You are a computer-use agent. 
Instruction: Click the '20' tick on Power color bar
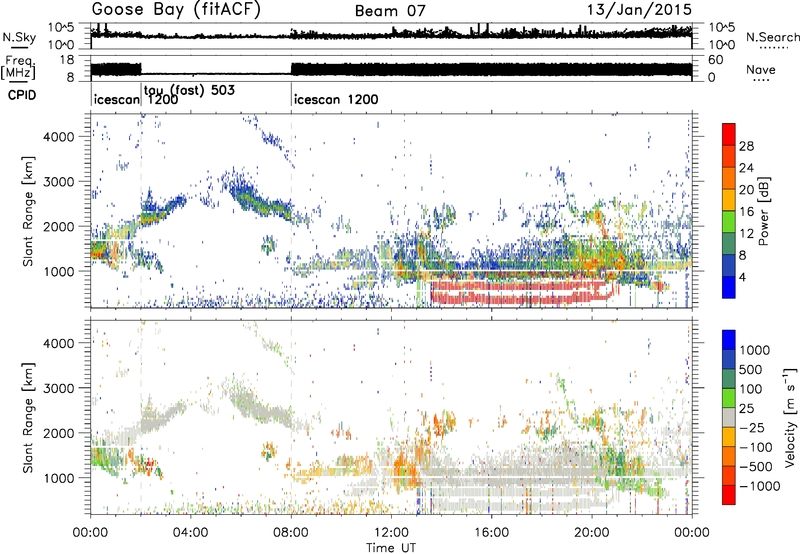pos(746,190)
